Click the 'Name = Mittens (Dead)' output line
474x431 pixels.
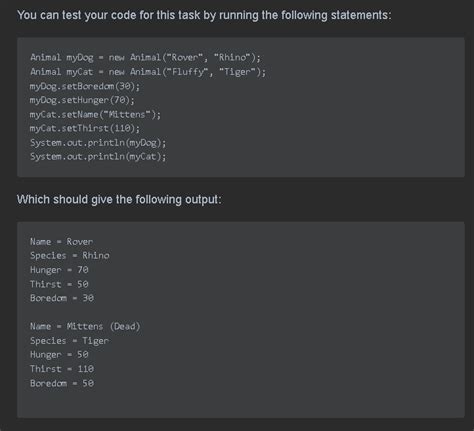point(85,326)
